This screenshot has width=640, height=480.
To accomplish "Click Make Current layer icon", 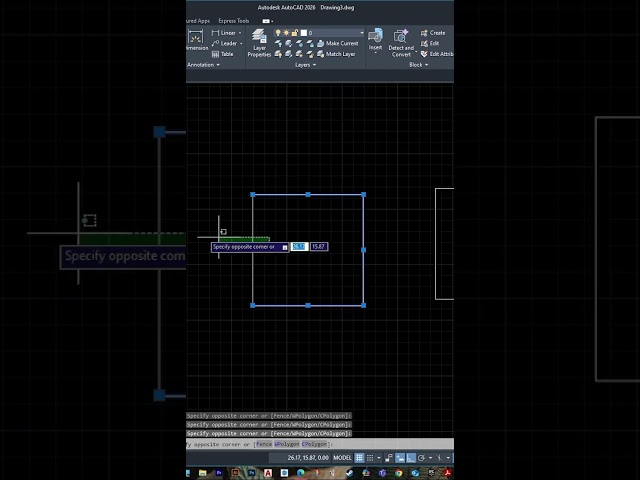I will point(321,43).
